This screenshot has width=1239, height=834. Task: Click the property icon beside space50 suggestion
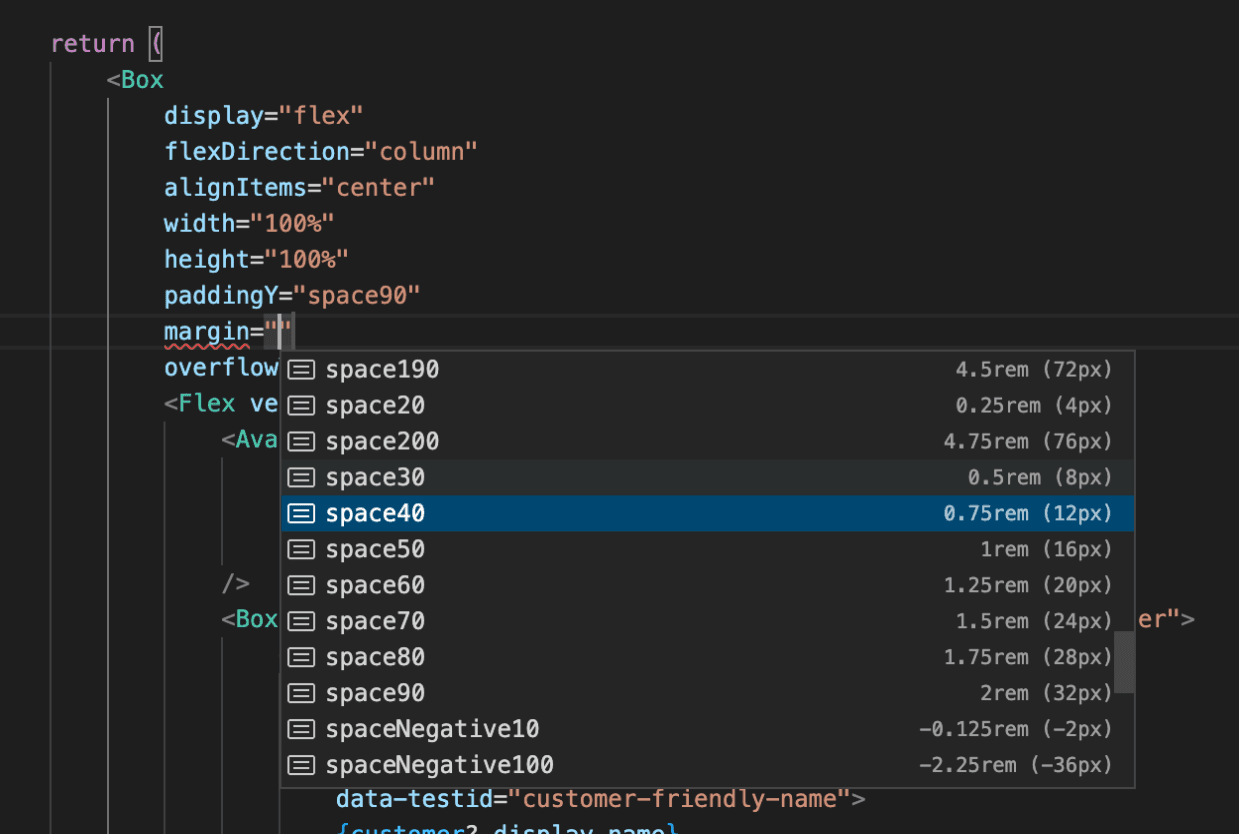301,549
